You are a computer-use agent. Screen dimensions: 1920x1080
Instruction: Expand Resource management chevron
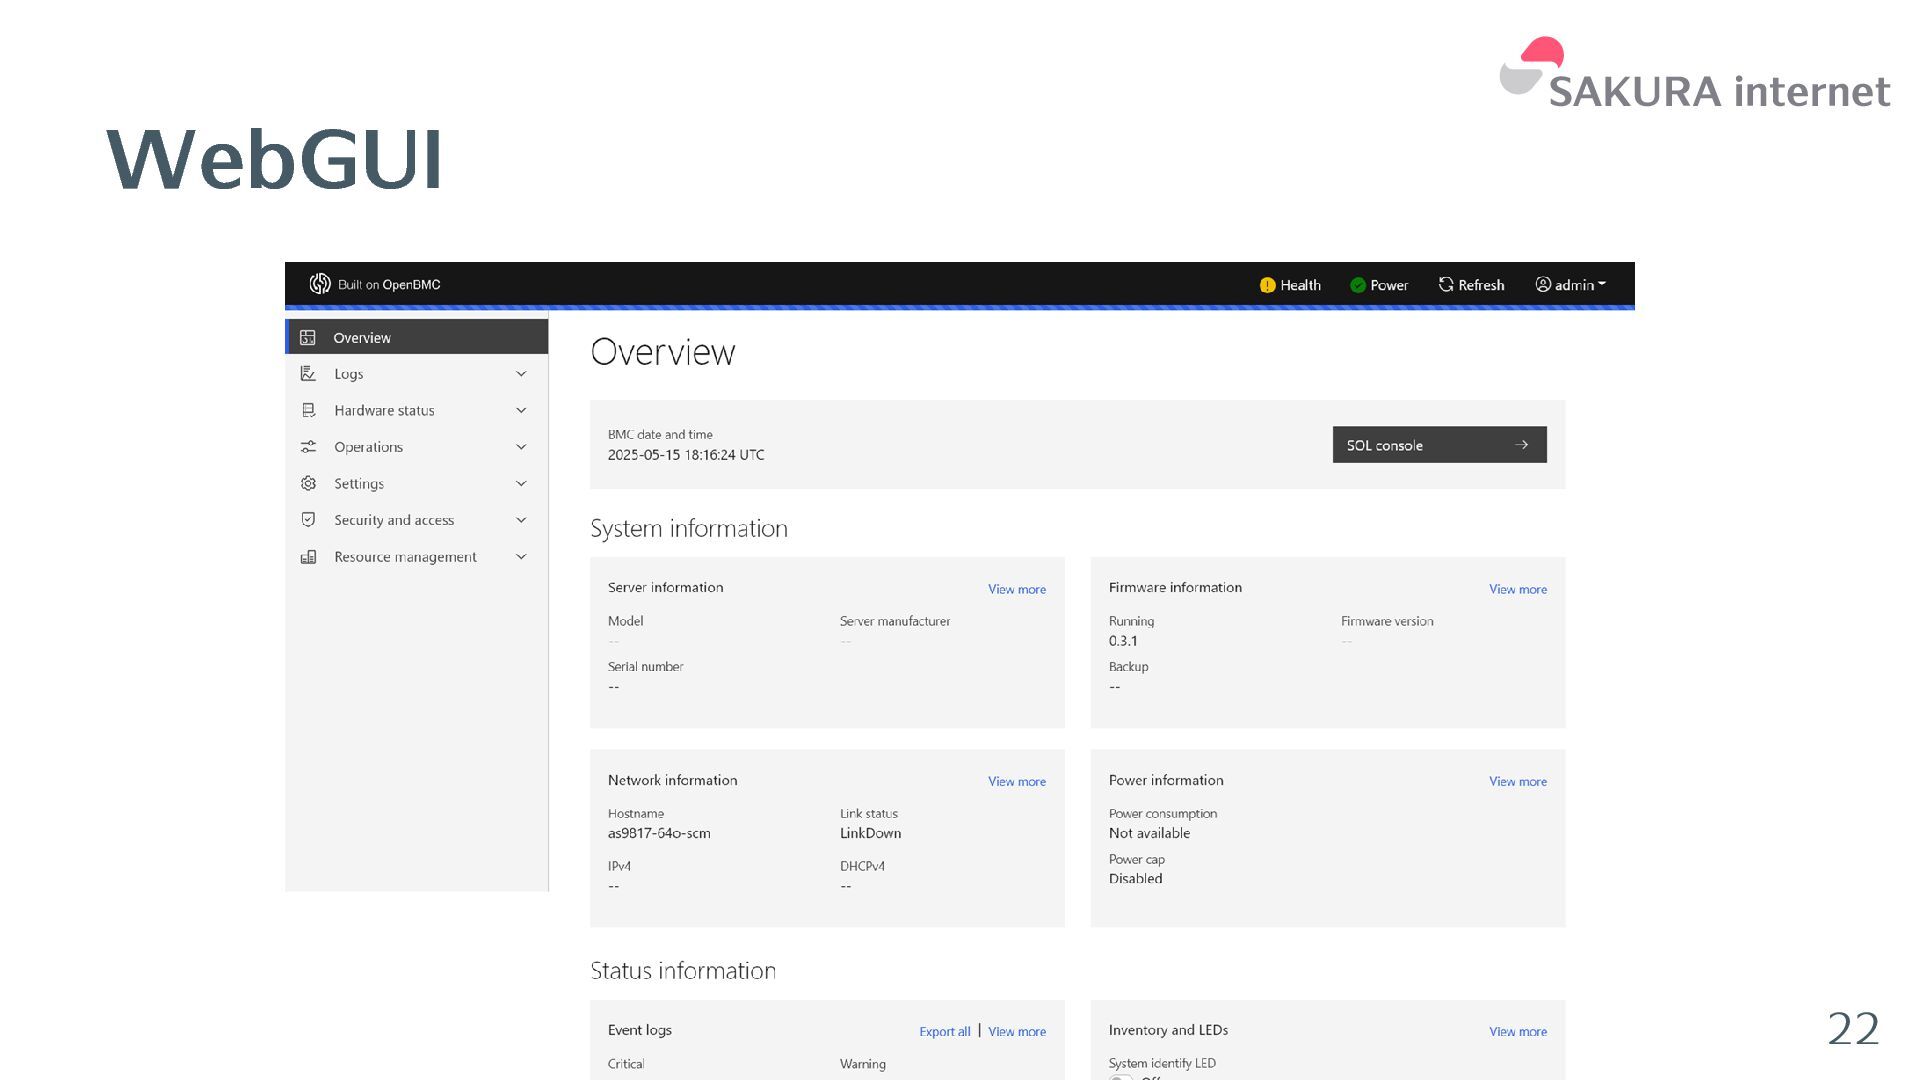pyautogui.click(x=521, y=557)
